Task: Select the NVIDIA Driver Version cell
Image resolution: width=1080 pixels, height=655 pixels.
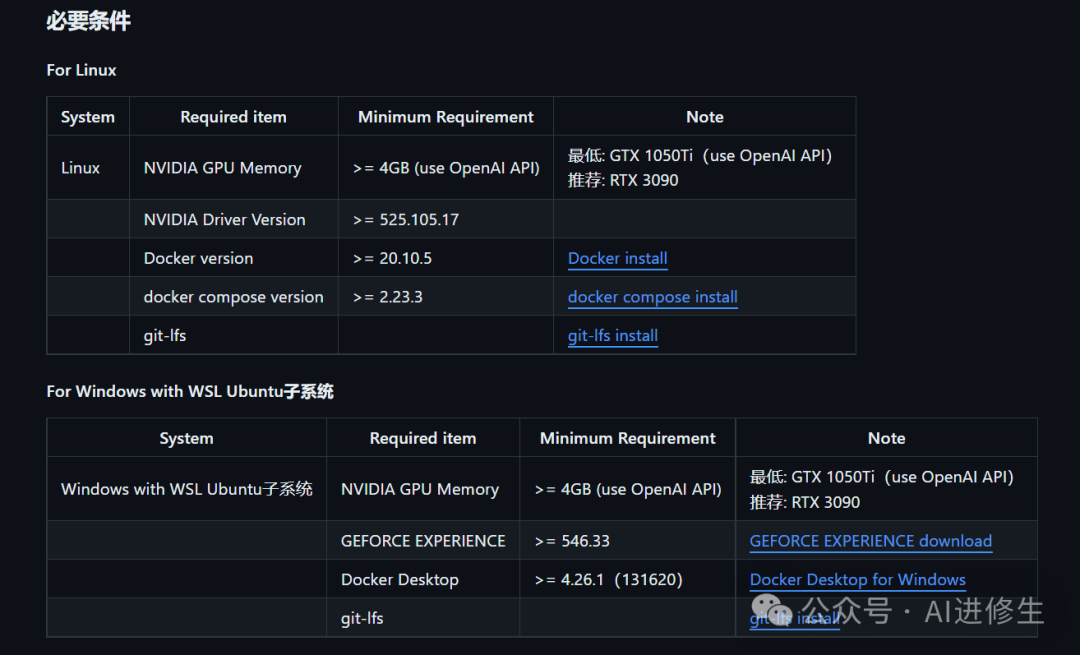Action: pos(224,220)
